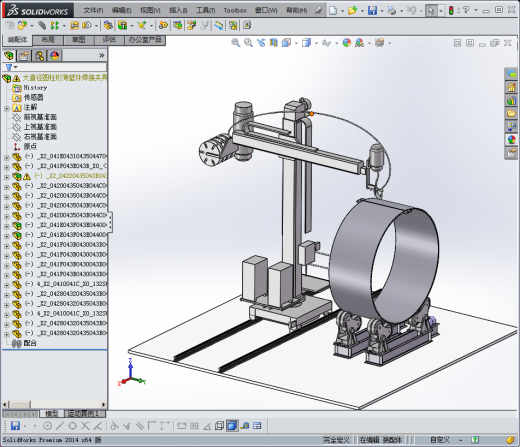Image resolution: width=520 pixels, height=447 pixels.
Task: Click the Edit Appearance color sphere icon
Action: 347,43
